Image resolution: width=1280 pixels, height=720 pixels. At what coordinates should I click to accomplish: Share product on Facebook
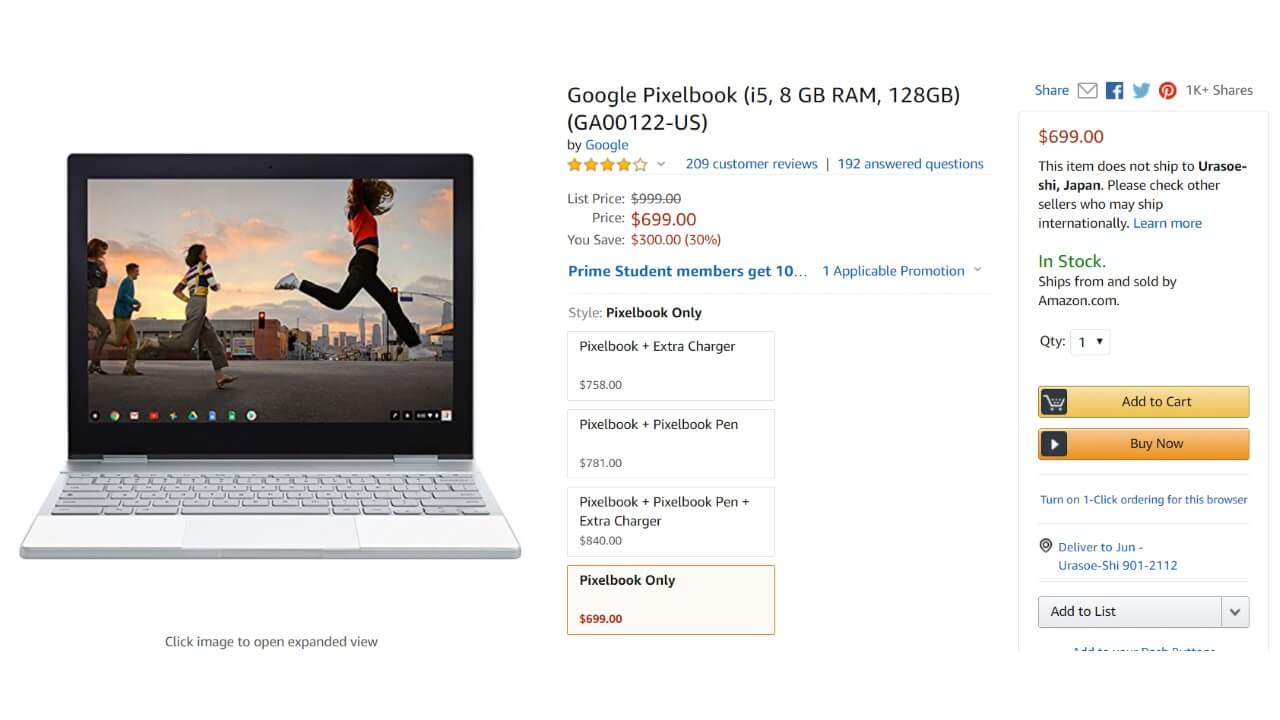pos(1114,91)
